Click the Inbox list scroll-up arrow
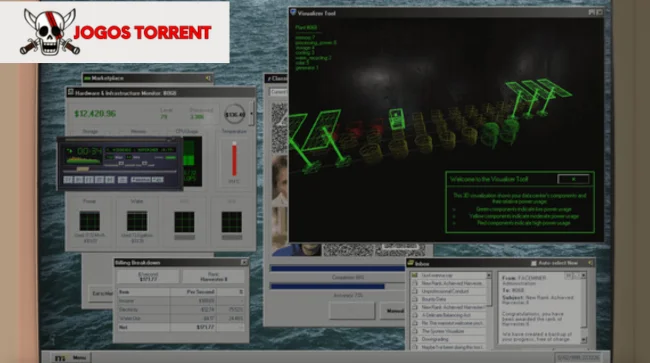Viewport: 650px width, 363px height. (489, 275)
